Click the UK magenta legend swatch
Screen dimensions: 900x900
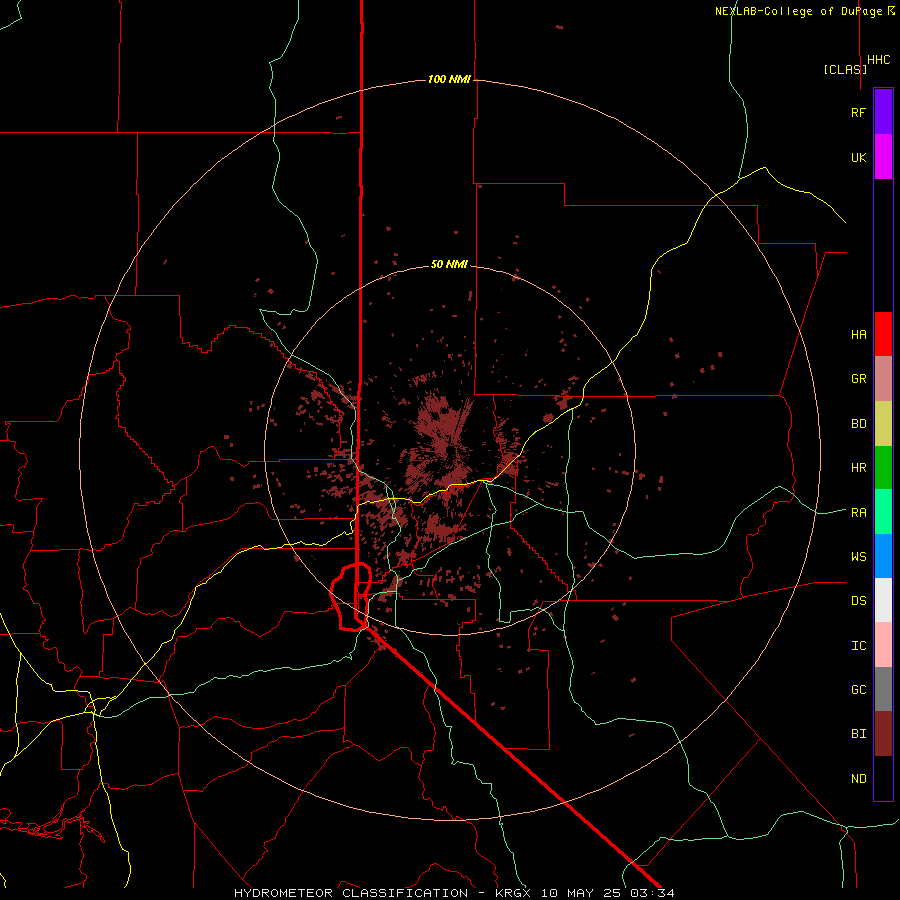883,157
